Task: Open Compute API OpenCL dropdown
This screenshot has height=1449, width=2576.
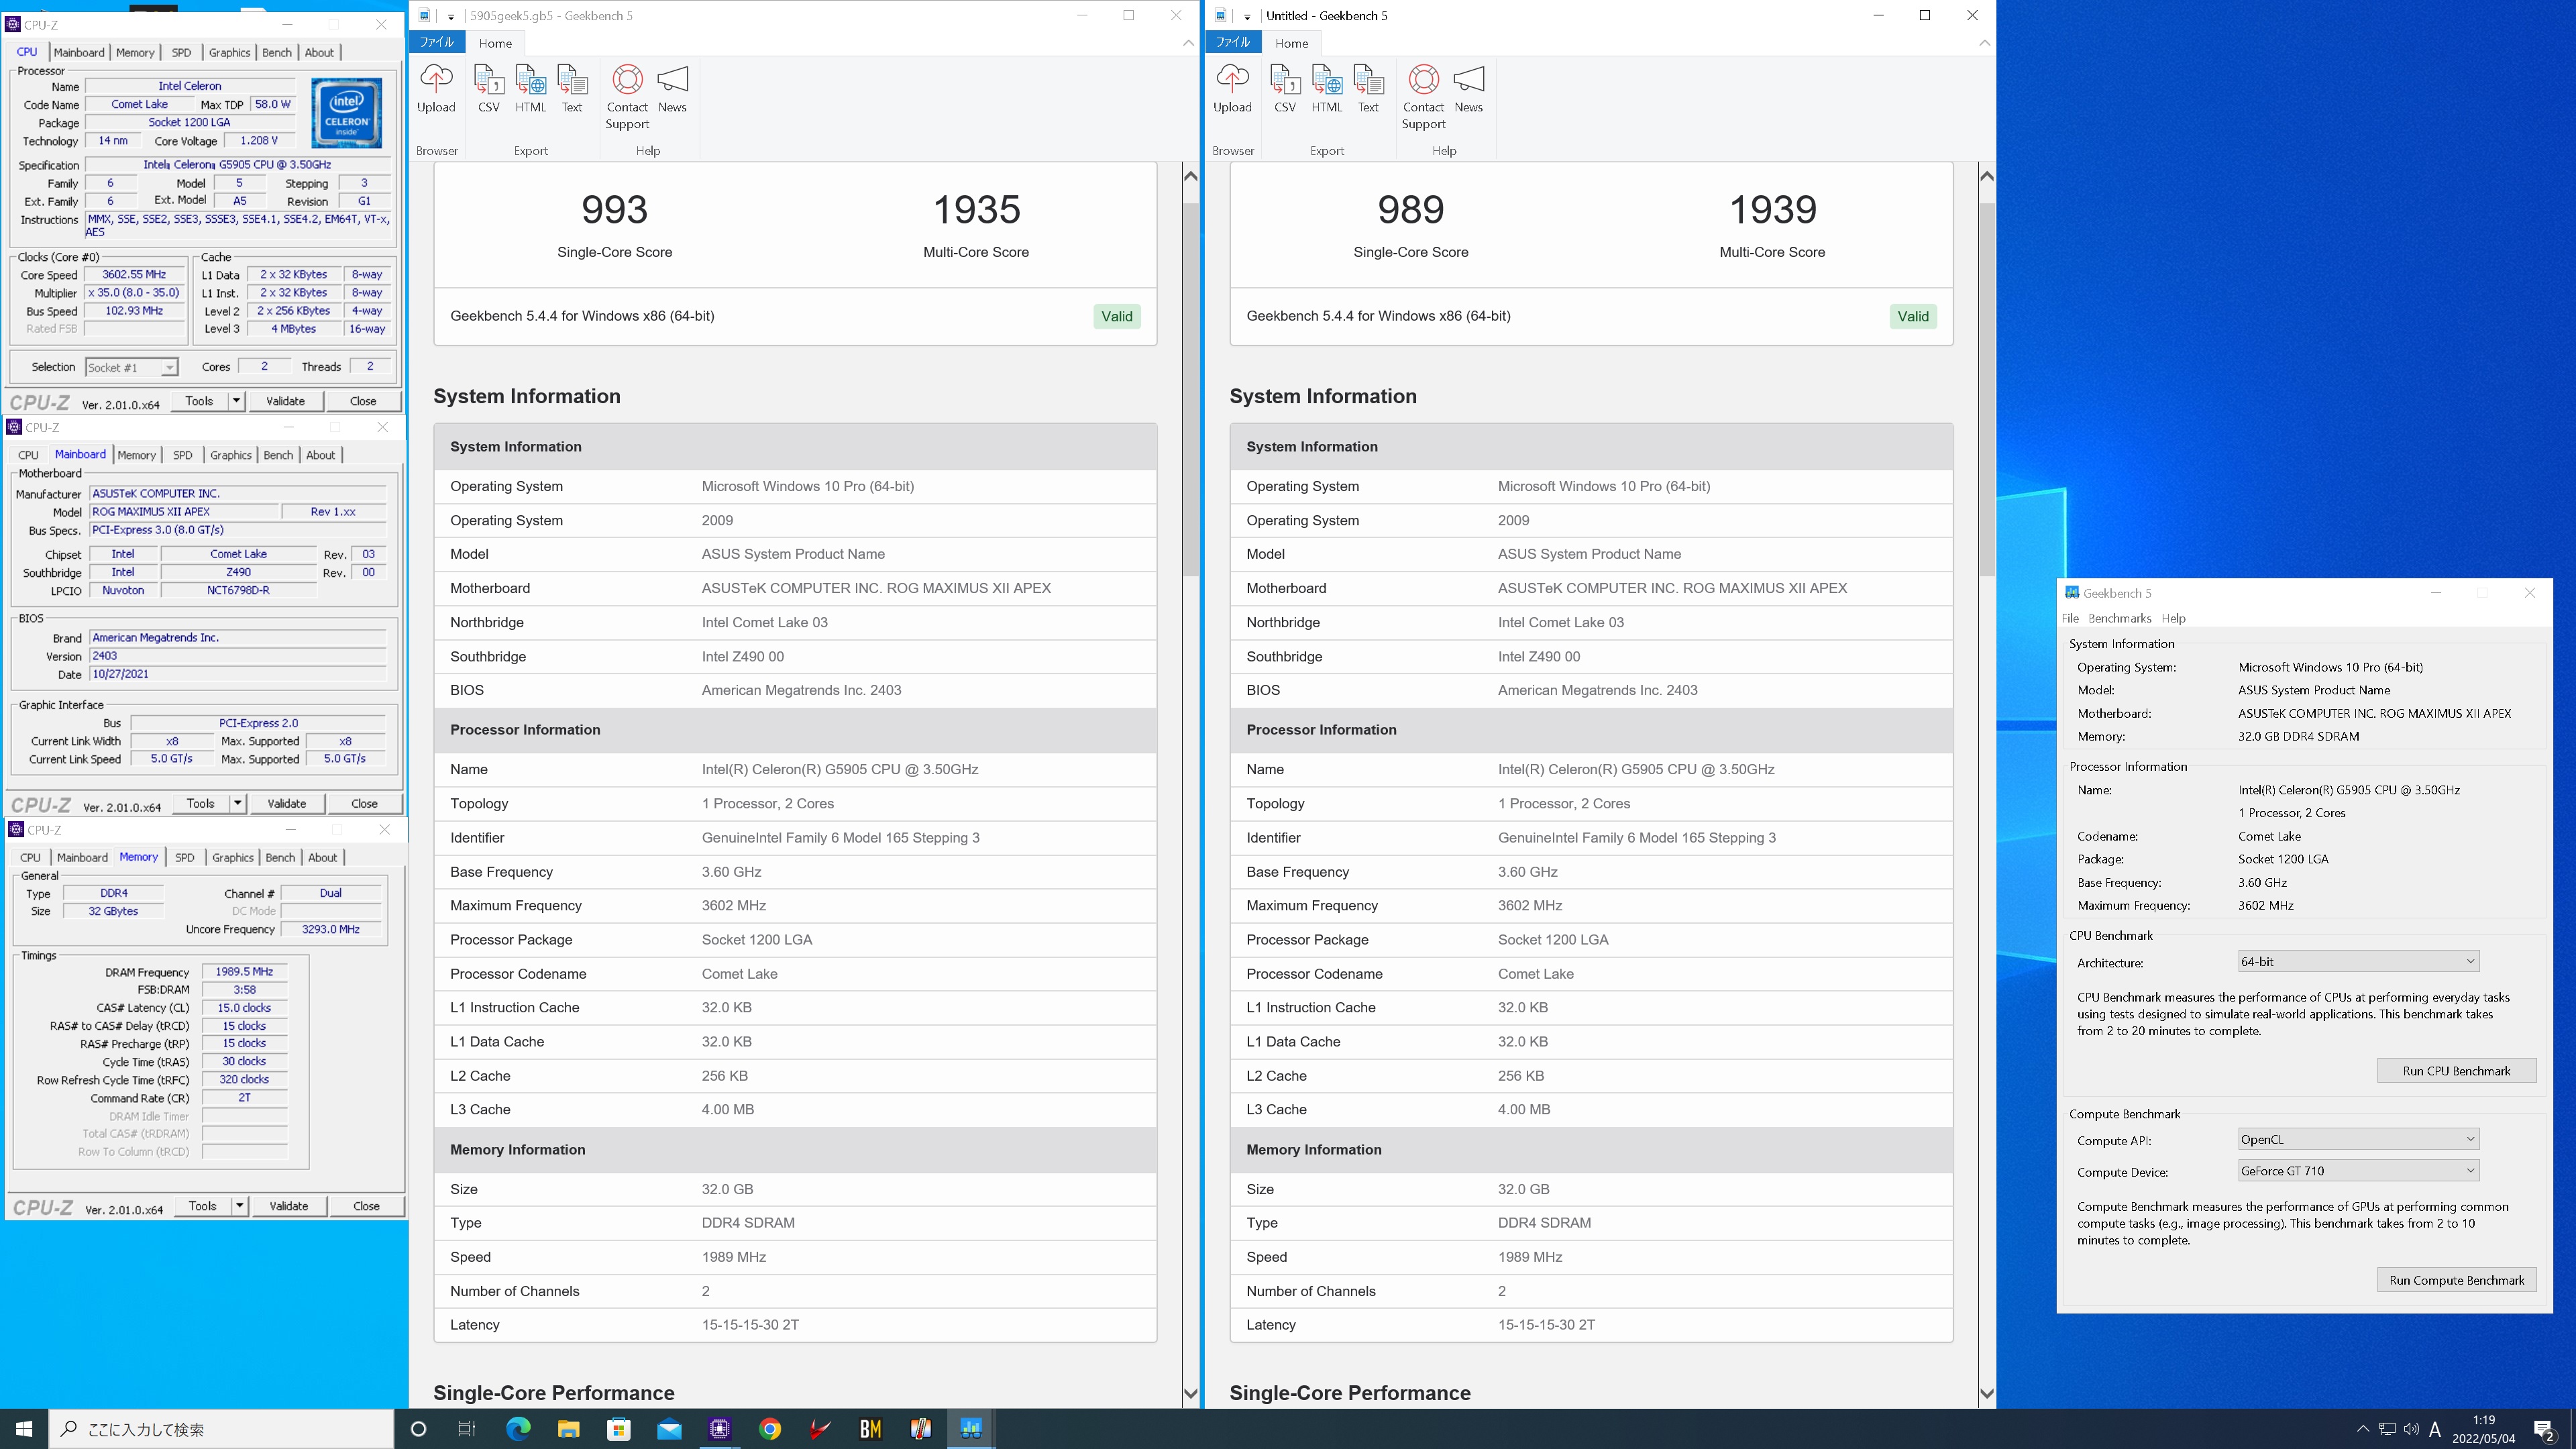Action: point(2358,1139)
